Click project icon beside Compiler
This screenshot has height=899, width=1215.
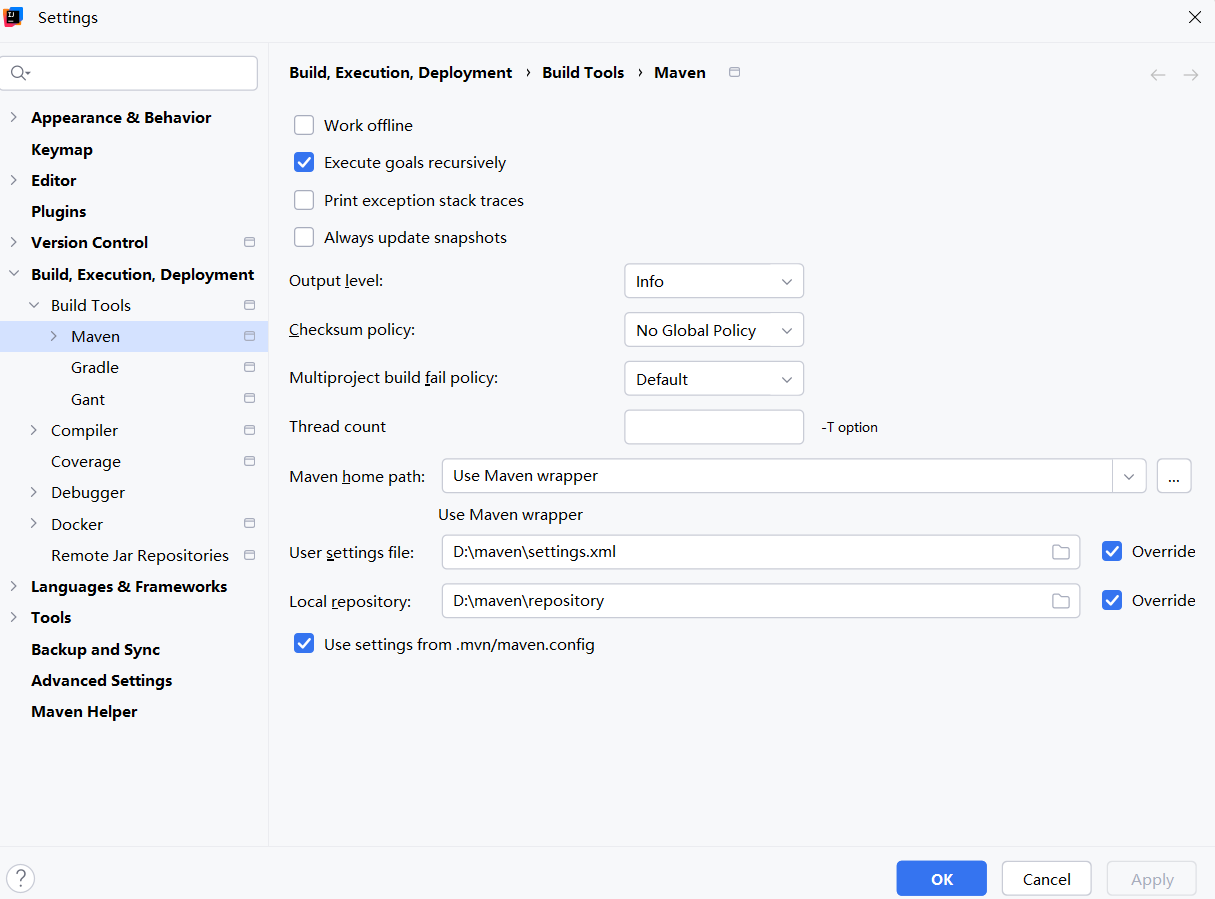(x=249, y=430)
